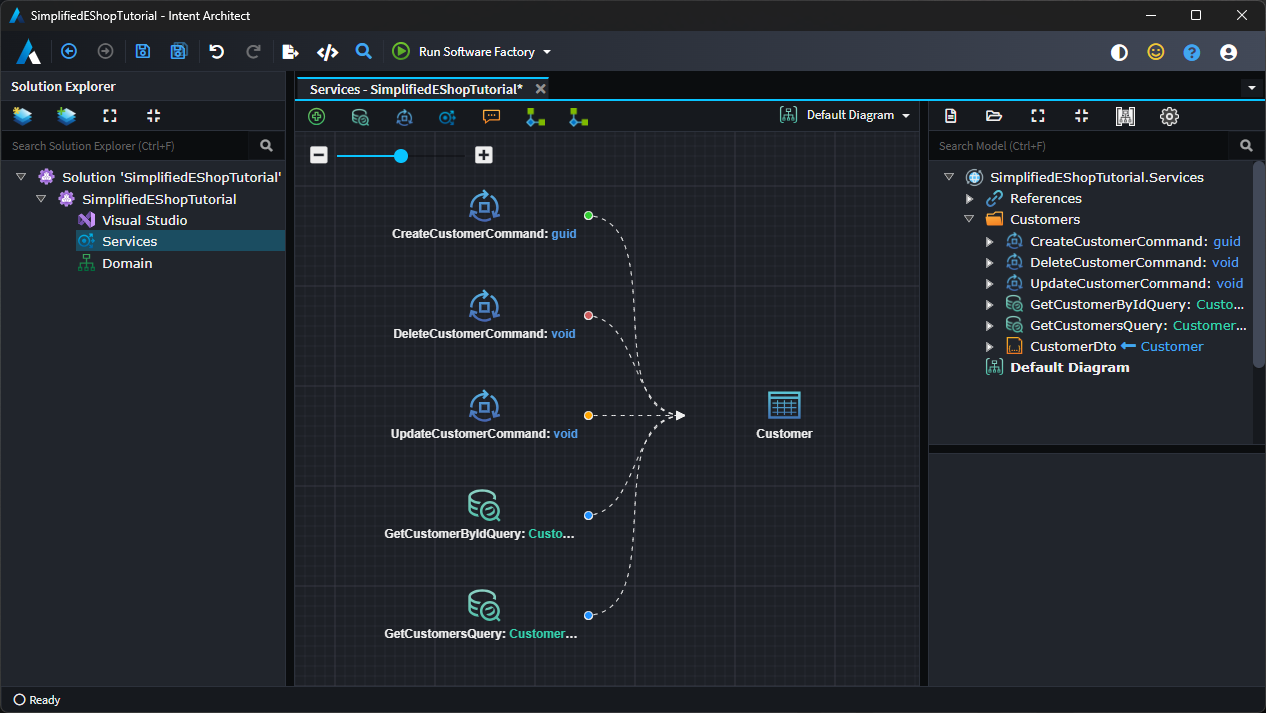Click the navigate back arrow icon

pos(69,52)
